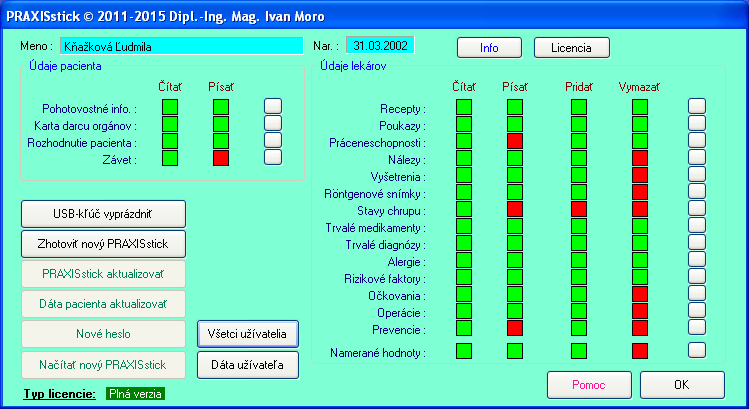Click the Typ licencie label

point(60,394)
